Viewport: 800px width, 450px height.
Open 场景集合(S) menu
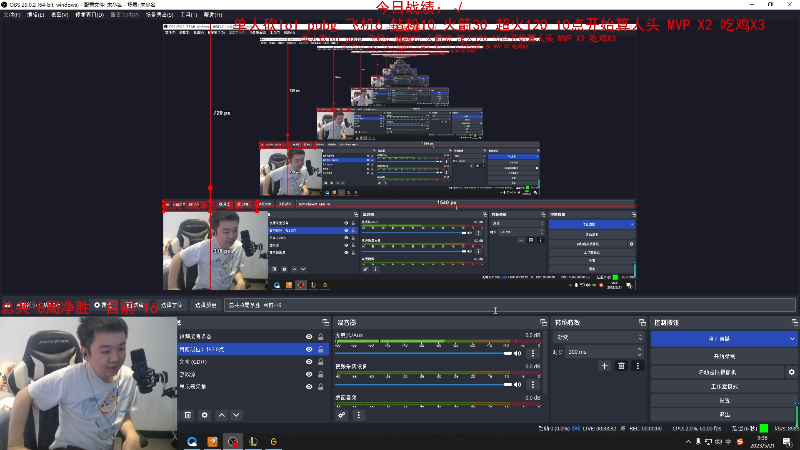pos(160,15)
